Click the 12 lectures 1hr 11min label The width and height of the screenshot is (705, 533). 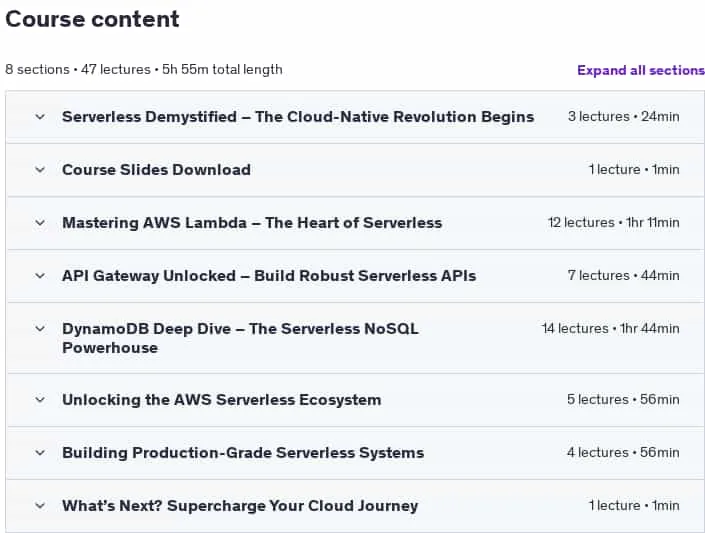[x=613, y=223]
